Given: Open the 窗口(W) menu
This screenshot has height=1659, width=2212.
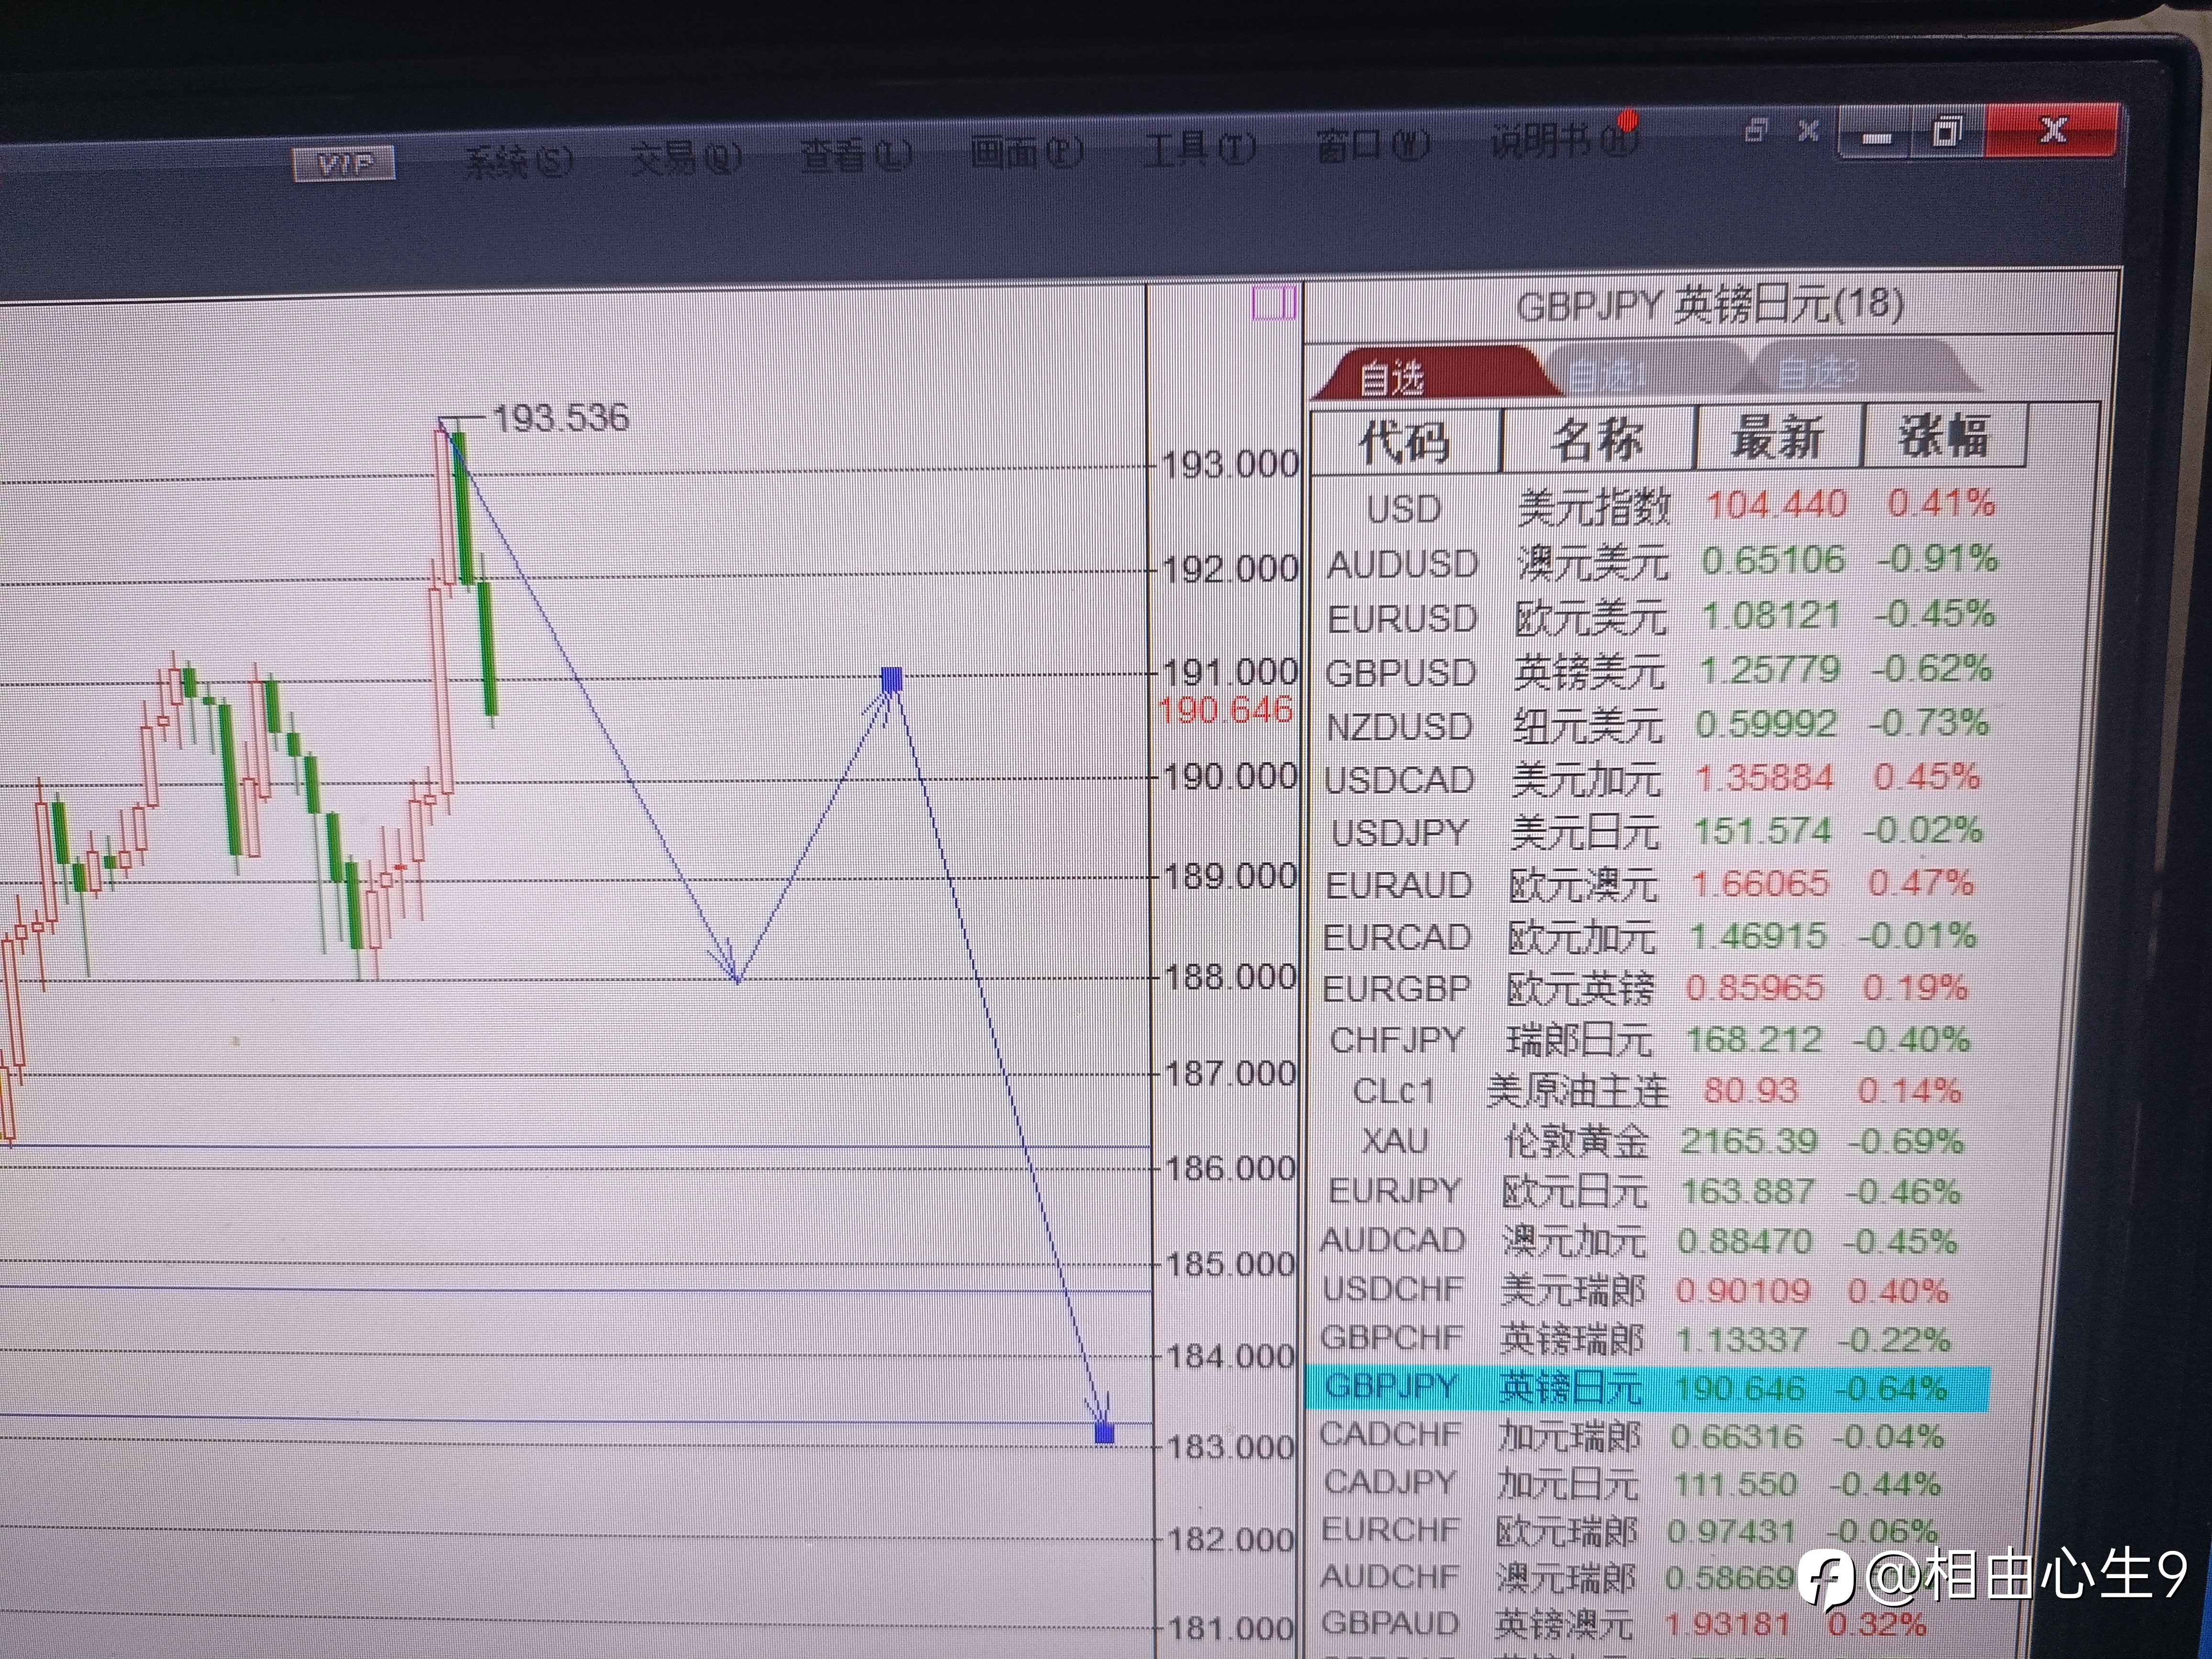Looking at the screenshot, I should (x=1373, y=145).
